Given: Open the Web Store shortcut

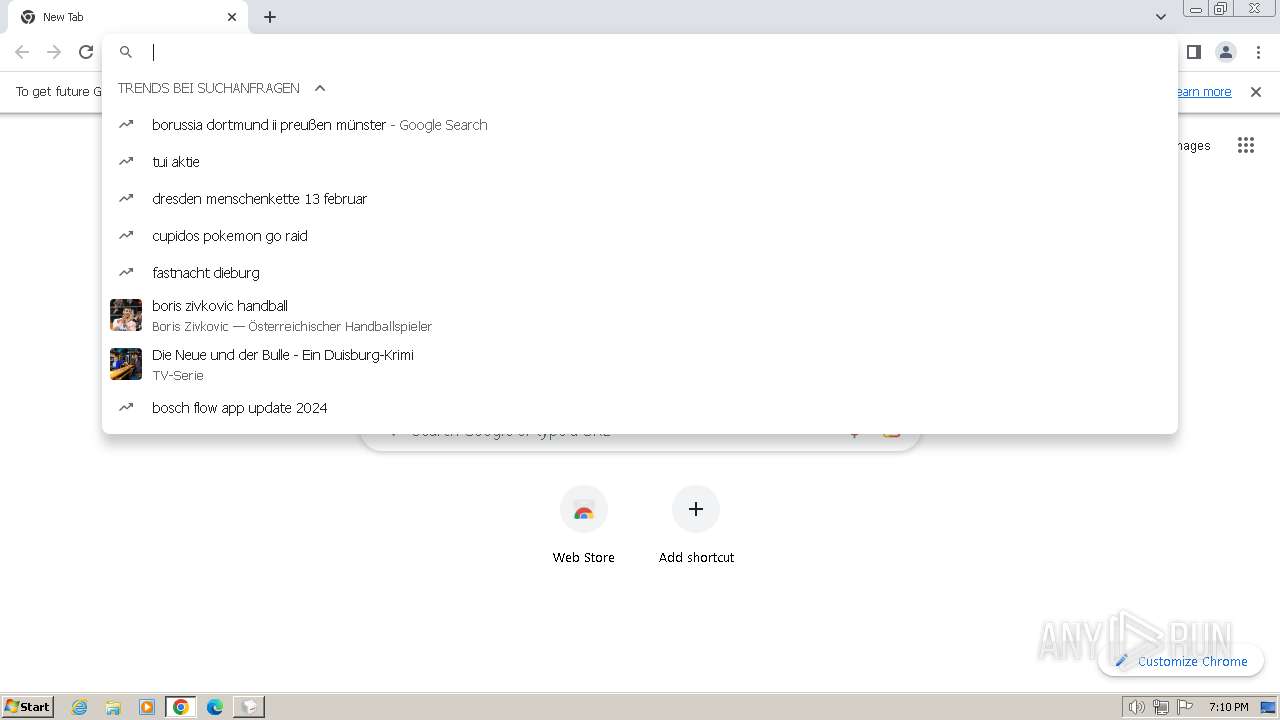Looking at the screenshot, I should tap(584, 525).
